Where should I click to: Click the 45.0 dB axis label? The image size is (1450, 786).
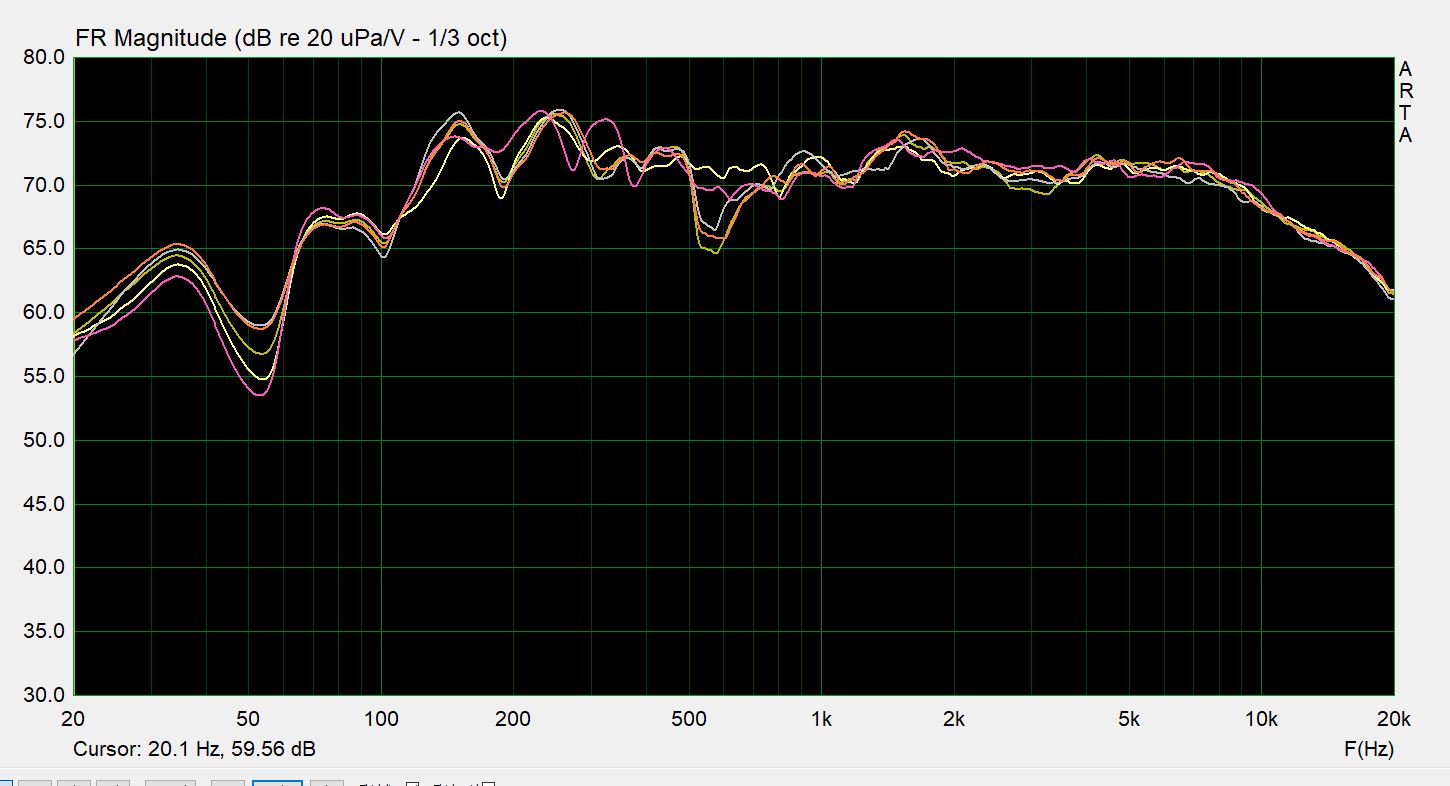(x=43, y=504)
